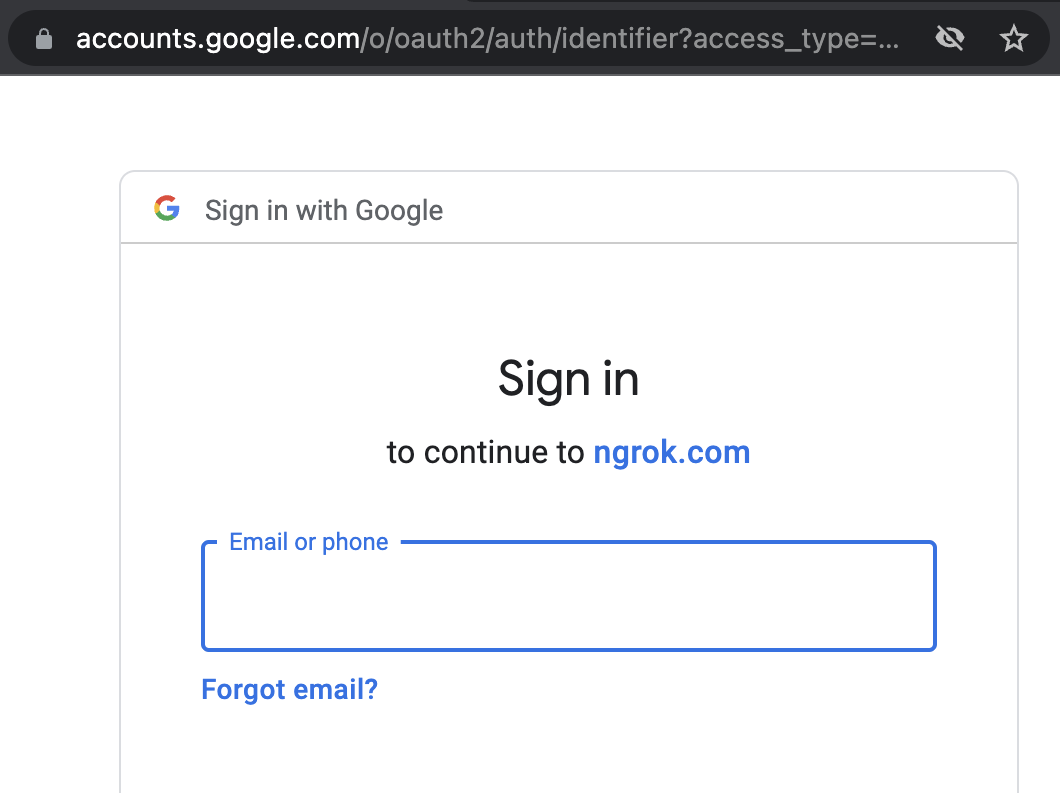Bookmark this page with the star icon
Viewport: 1060px width, 793px height.
point(1013,39)
